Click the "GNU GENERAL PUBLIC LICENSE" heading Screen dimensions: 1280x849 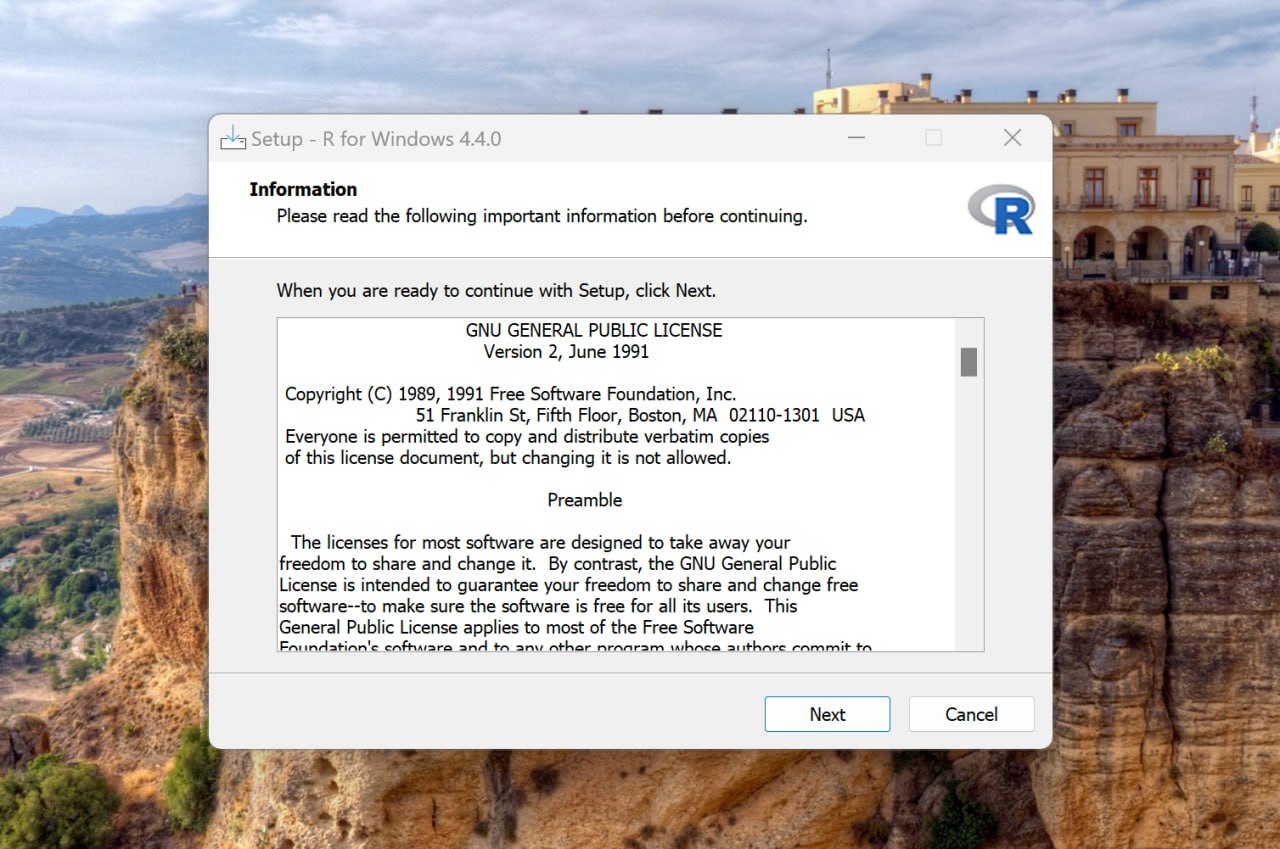click(594, 330)
